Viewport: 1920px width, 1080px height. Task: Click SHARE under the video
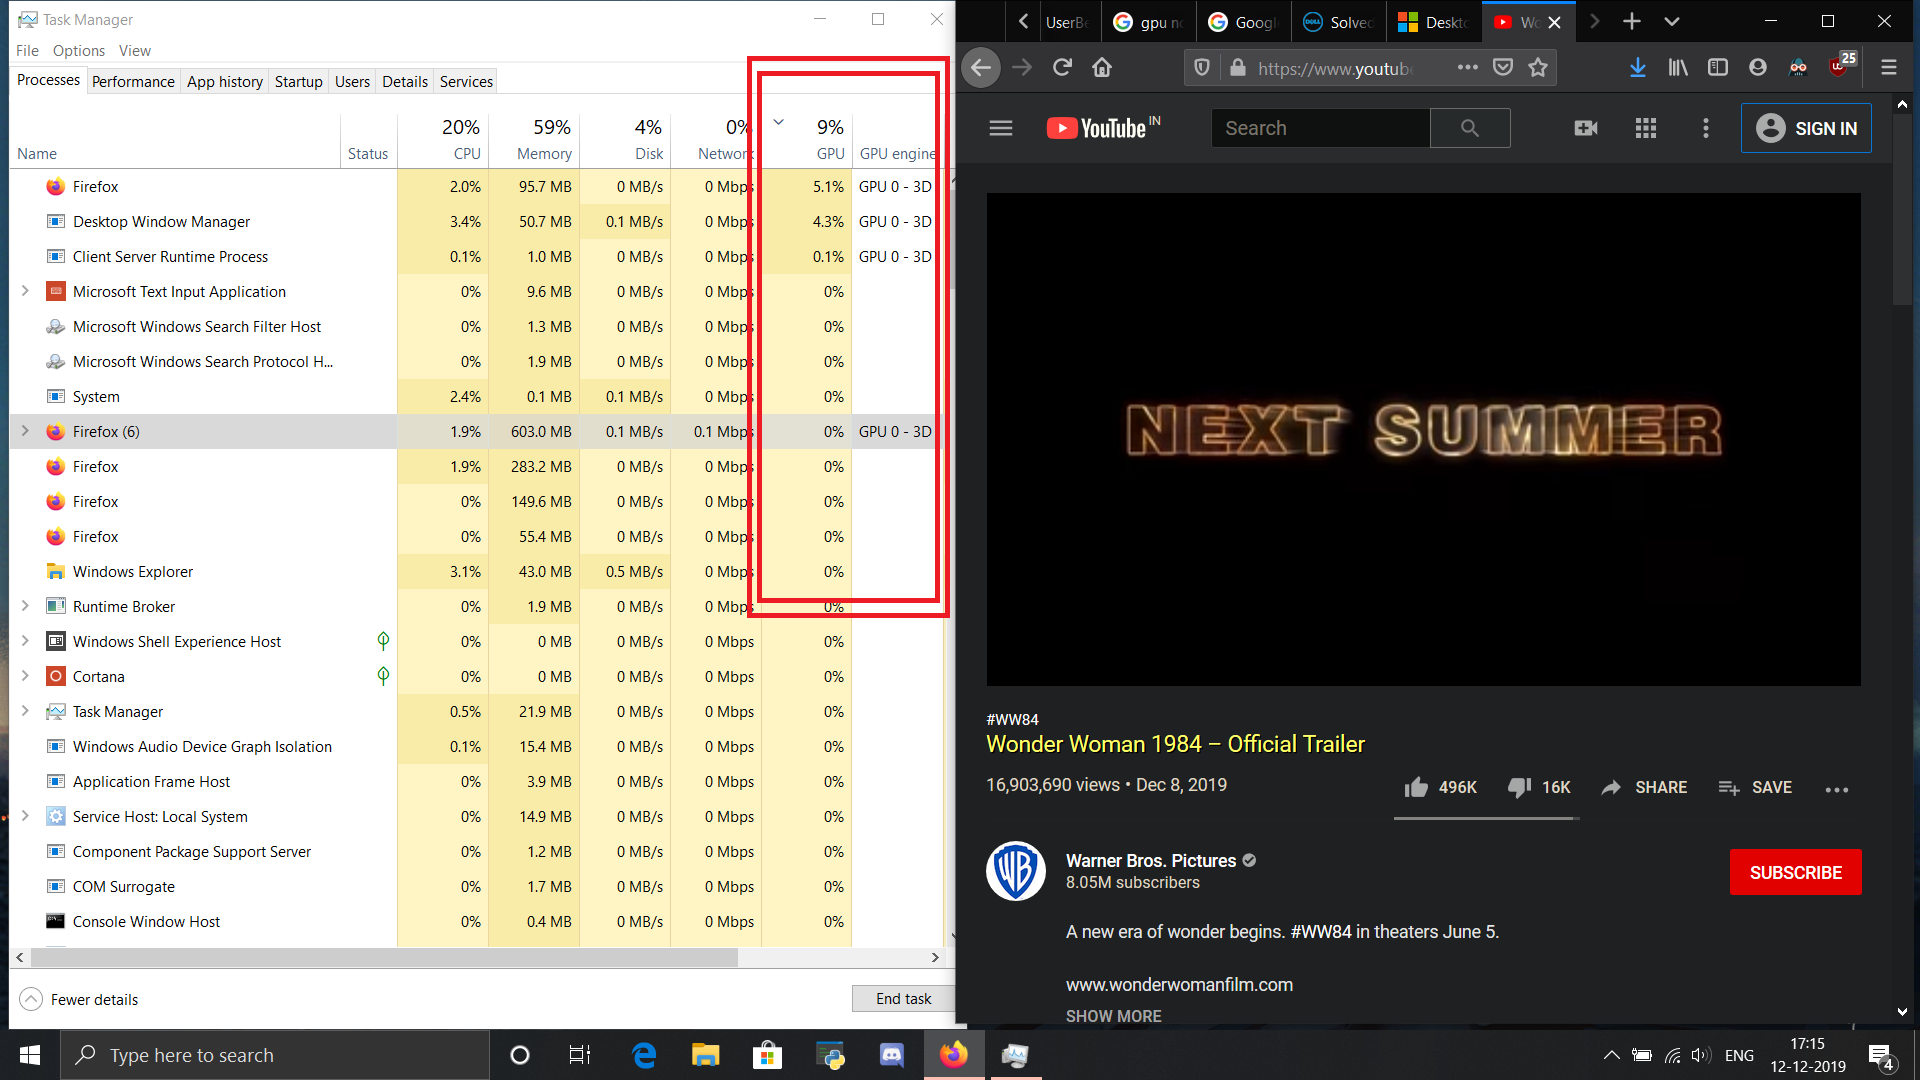[x=1644, y=788]
